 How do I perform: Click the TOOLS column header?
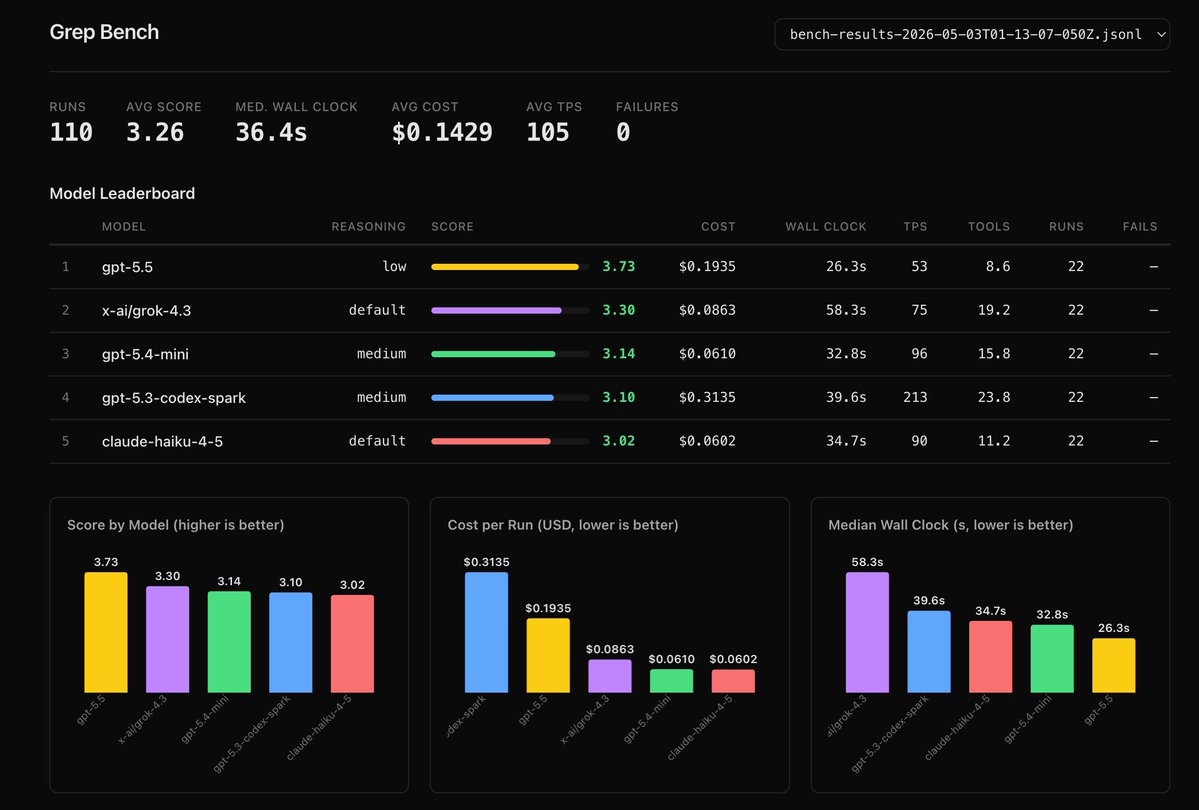(989, 226)
